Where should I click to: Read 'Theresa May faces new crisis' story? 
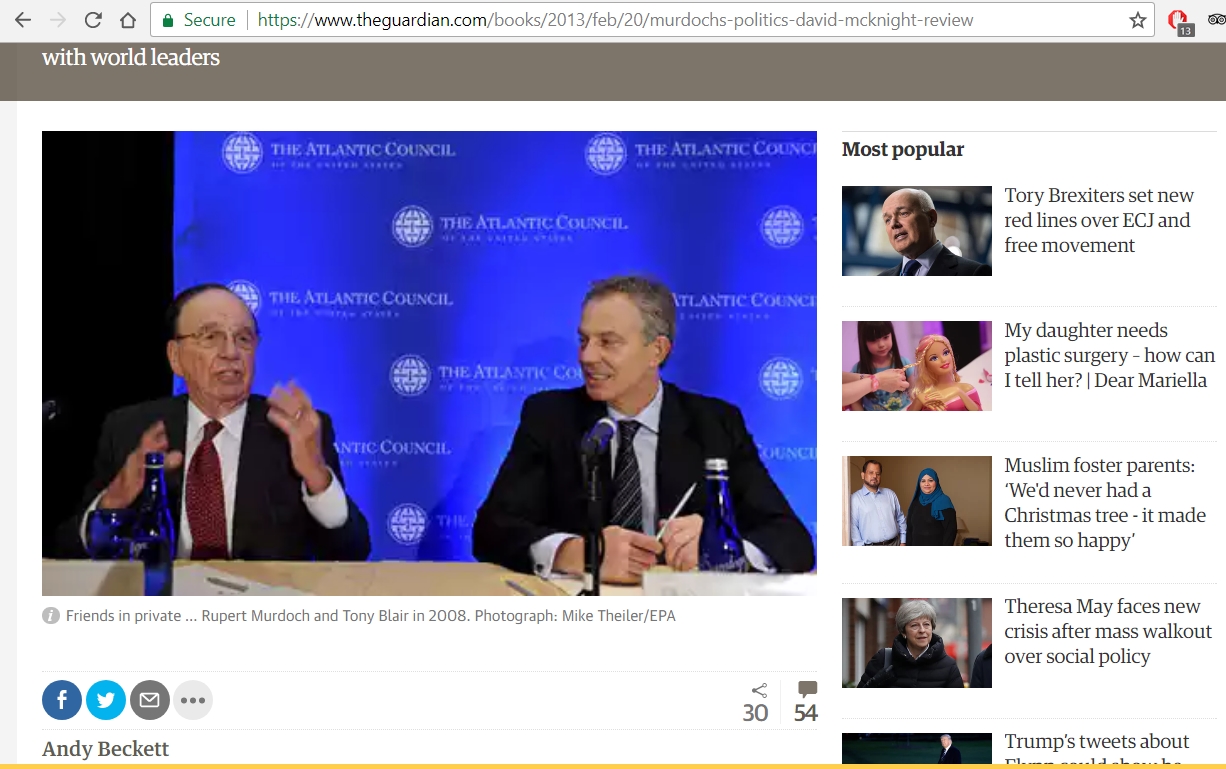point(1108,631)
